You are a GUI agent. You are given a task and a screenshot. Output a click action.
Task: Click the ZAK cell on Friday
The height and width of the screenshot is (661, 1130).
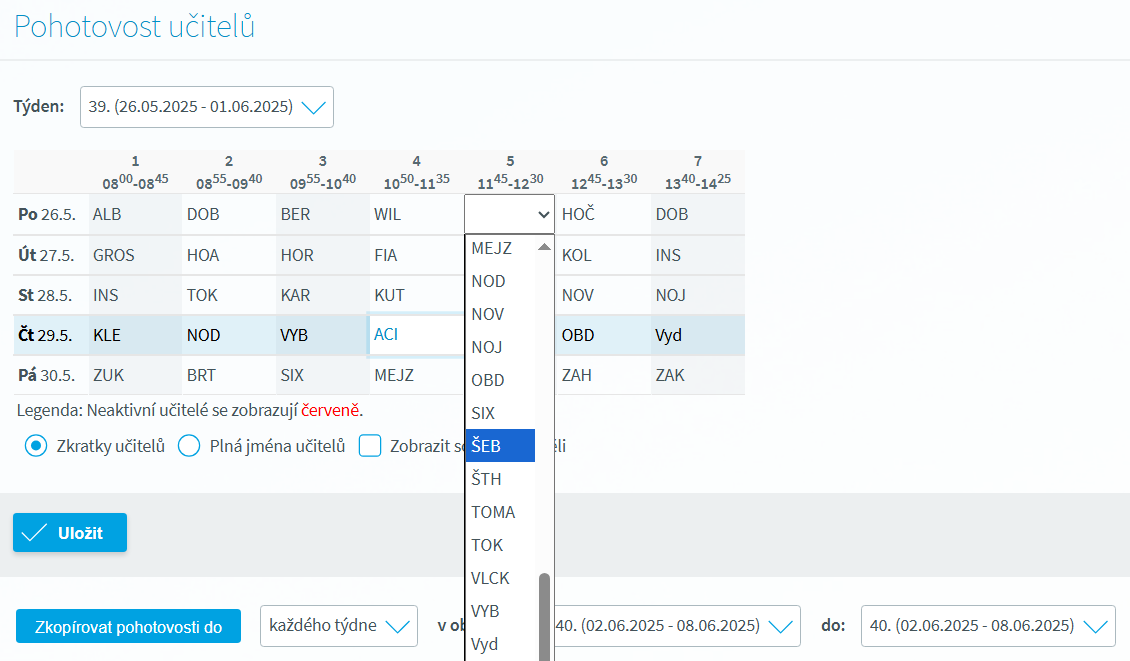click(698, 375)
